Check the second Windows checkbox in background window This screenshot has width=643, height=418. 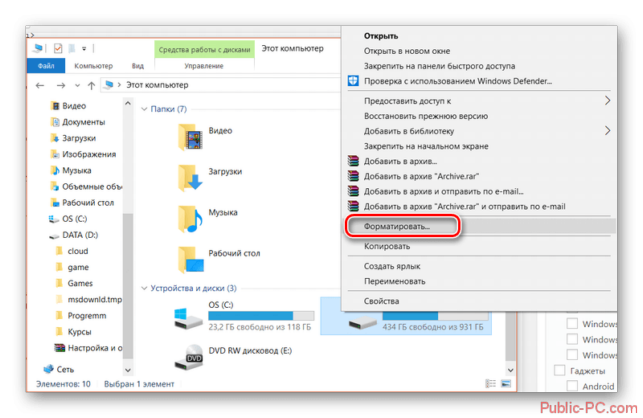coord(572,339)
